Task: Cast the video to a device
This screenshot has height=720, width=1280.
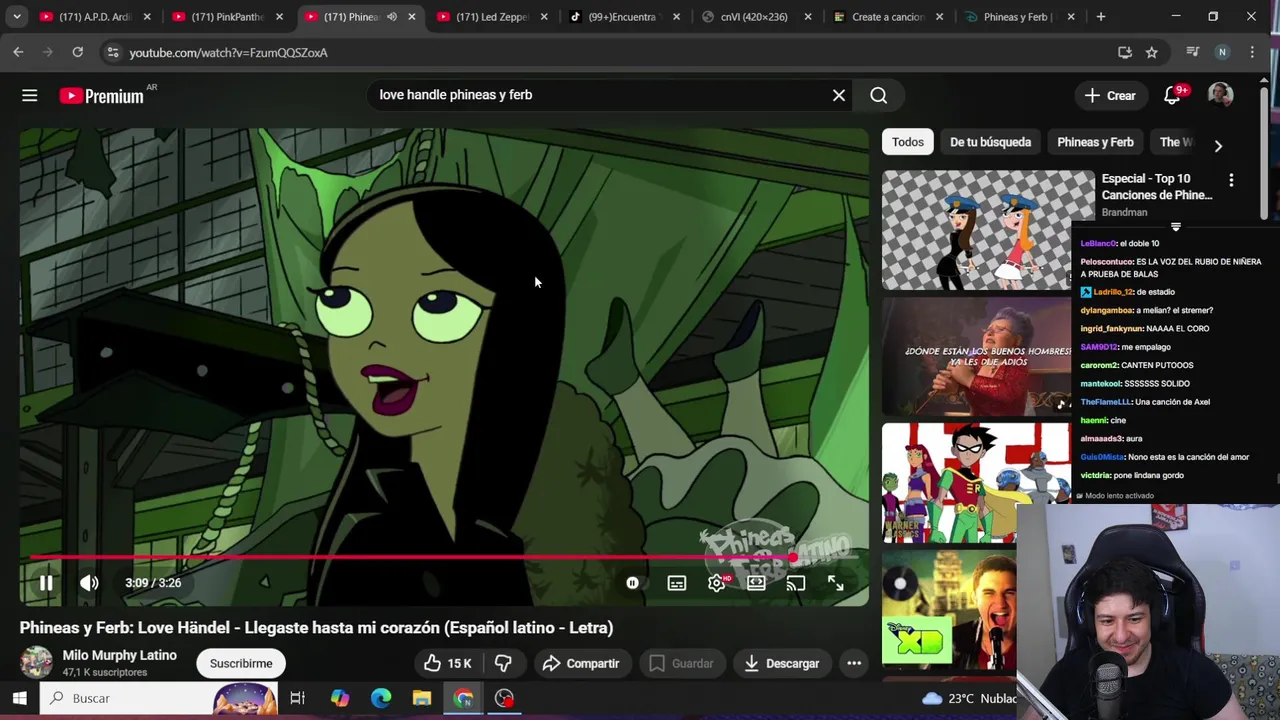Action: coord(796,583)
